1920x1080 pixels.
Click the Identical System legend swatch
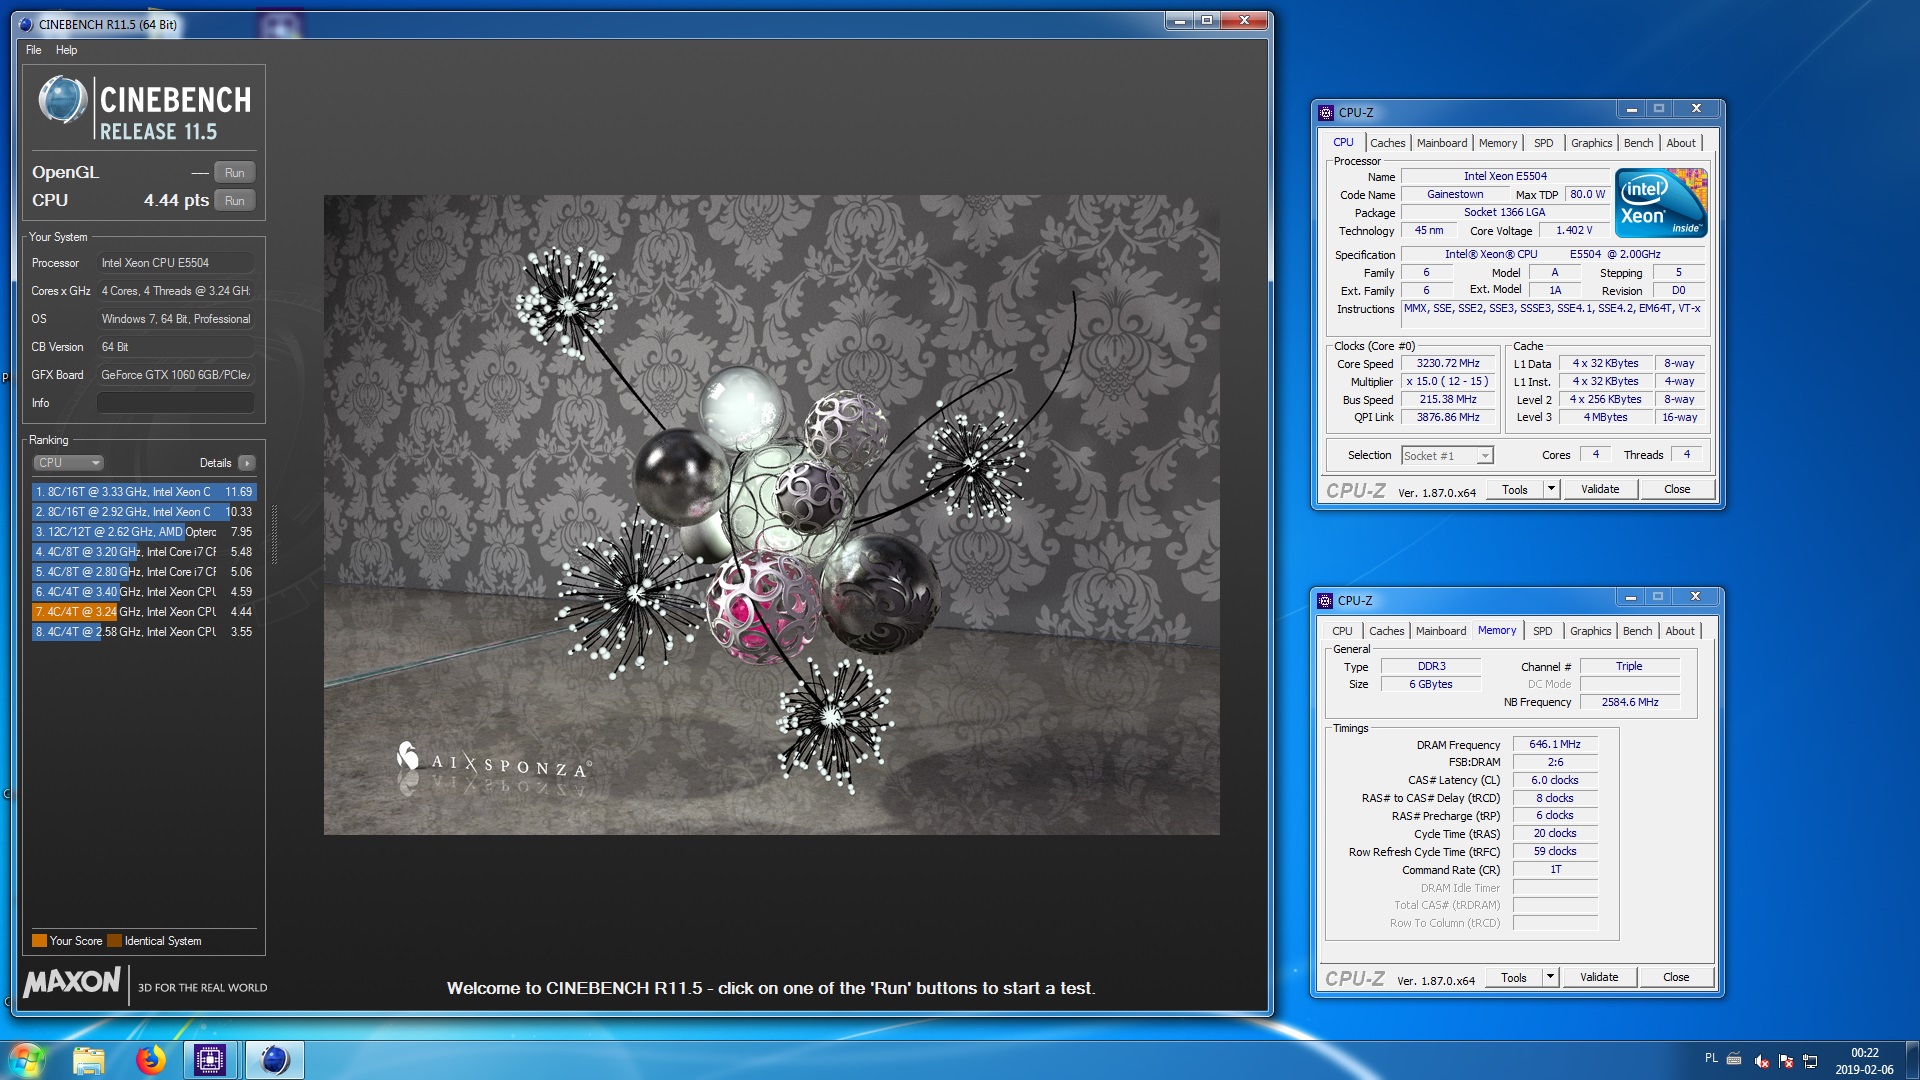pos(114,941)
